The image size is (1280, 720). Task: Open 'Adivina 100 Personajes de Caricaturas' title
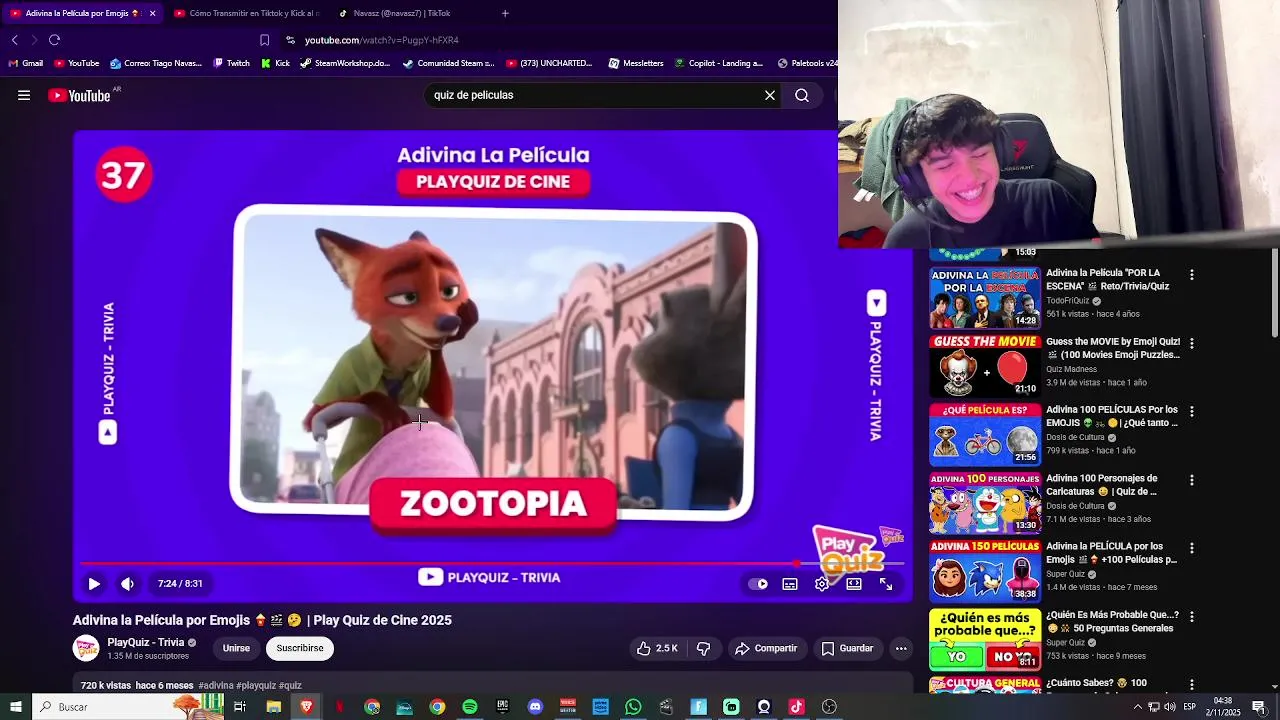coord(1101,485)
